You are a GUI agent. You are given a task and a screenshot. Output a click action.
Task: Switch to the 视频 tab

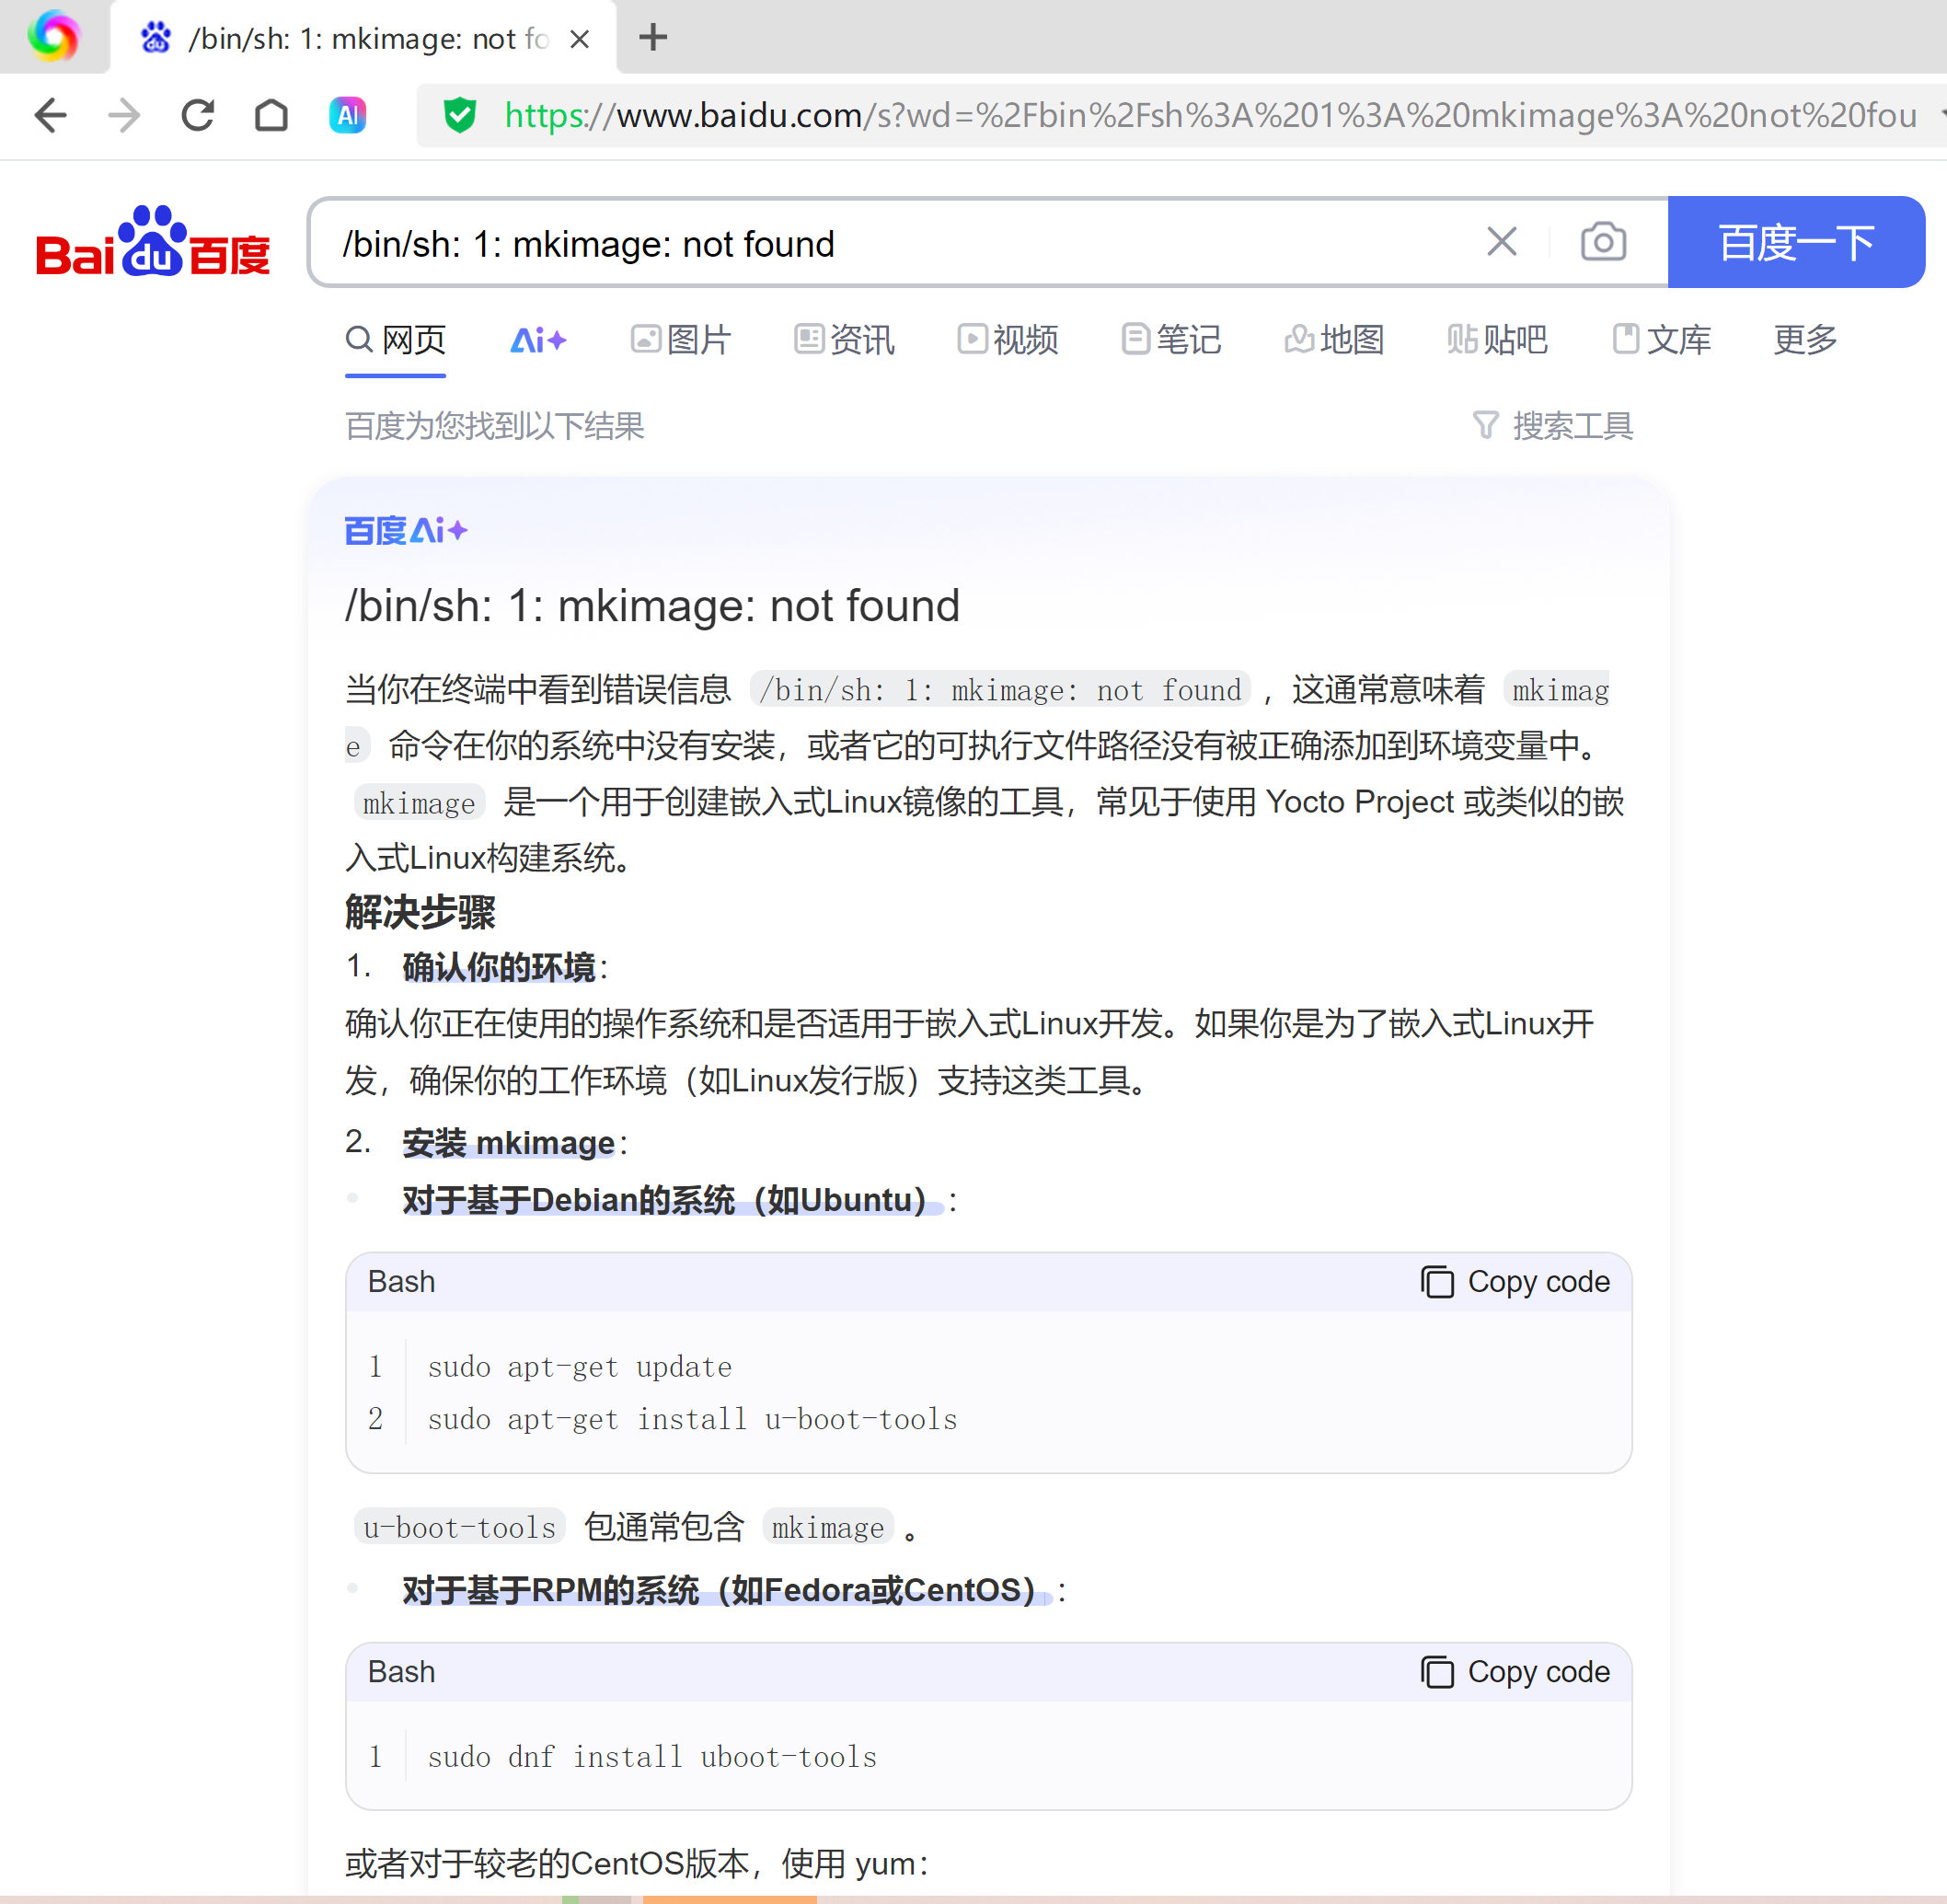coord(1008,340)
